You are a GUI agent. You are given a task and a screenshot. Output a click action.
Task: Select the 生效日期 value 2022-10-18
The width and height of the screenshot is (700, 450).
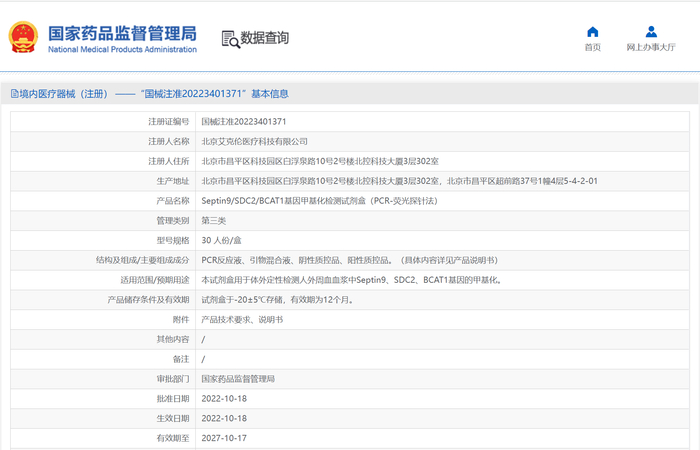click(224, 418)
